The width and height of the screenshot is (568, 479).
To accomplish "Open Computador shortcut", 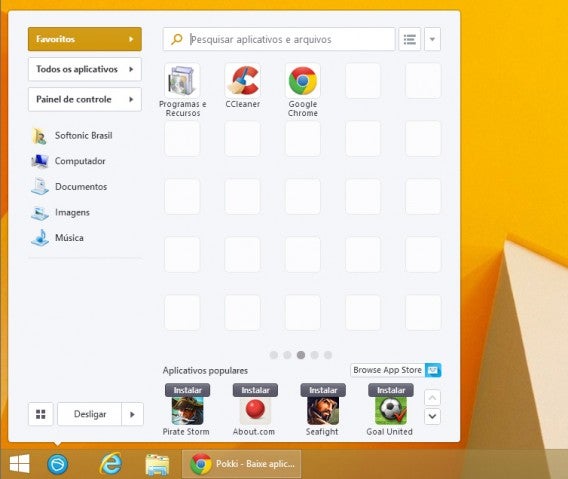I will pos(69,161).
